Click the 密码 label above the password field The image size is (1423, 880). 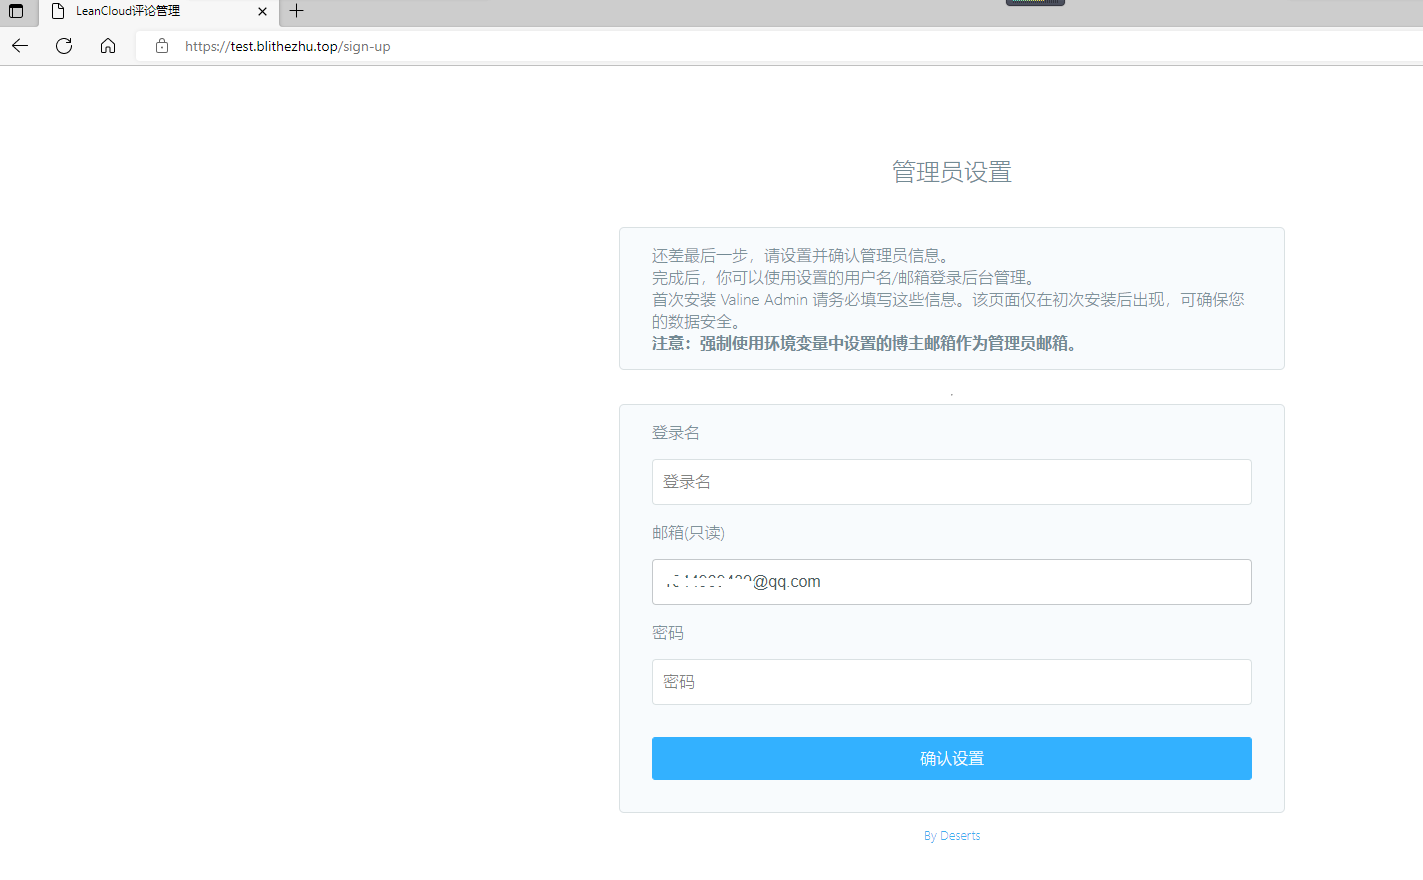pyautogui.click(x=668, y=633)
